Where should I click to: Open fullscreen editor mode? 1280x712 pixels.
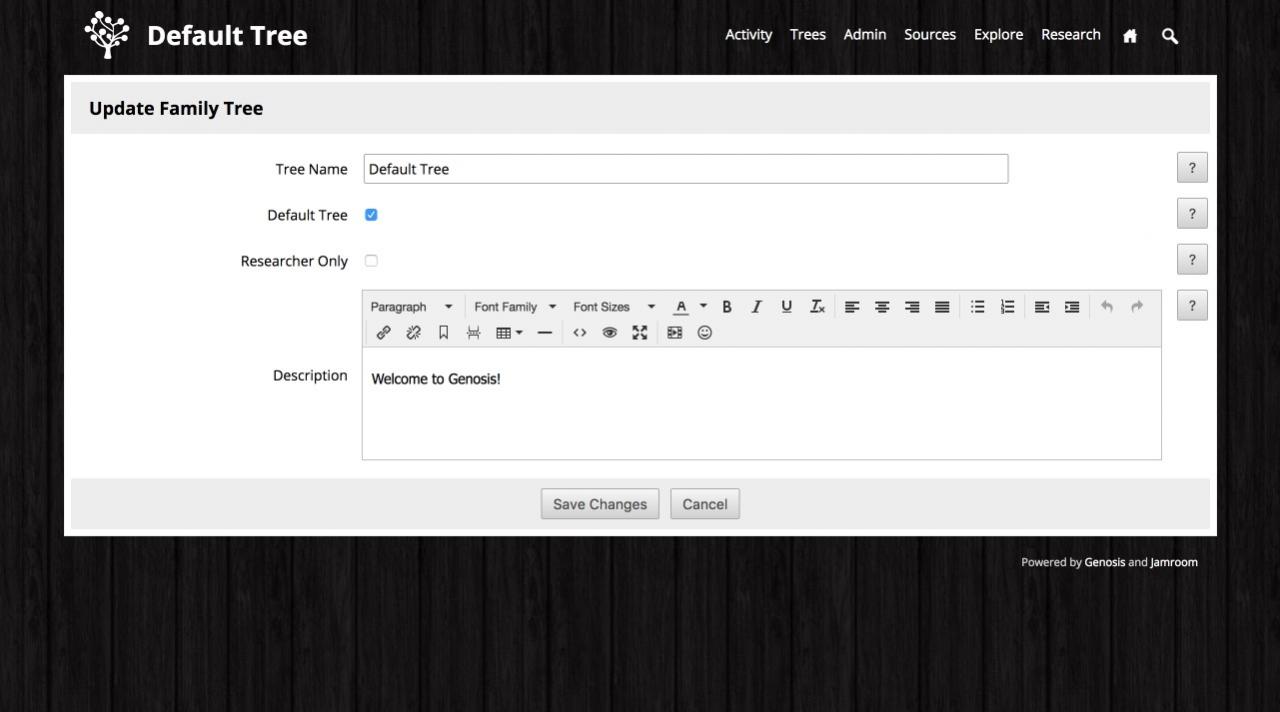(x=640, y=333)
